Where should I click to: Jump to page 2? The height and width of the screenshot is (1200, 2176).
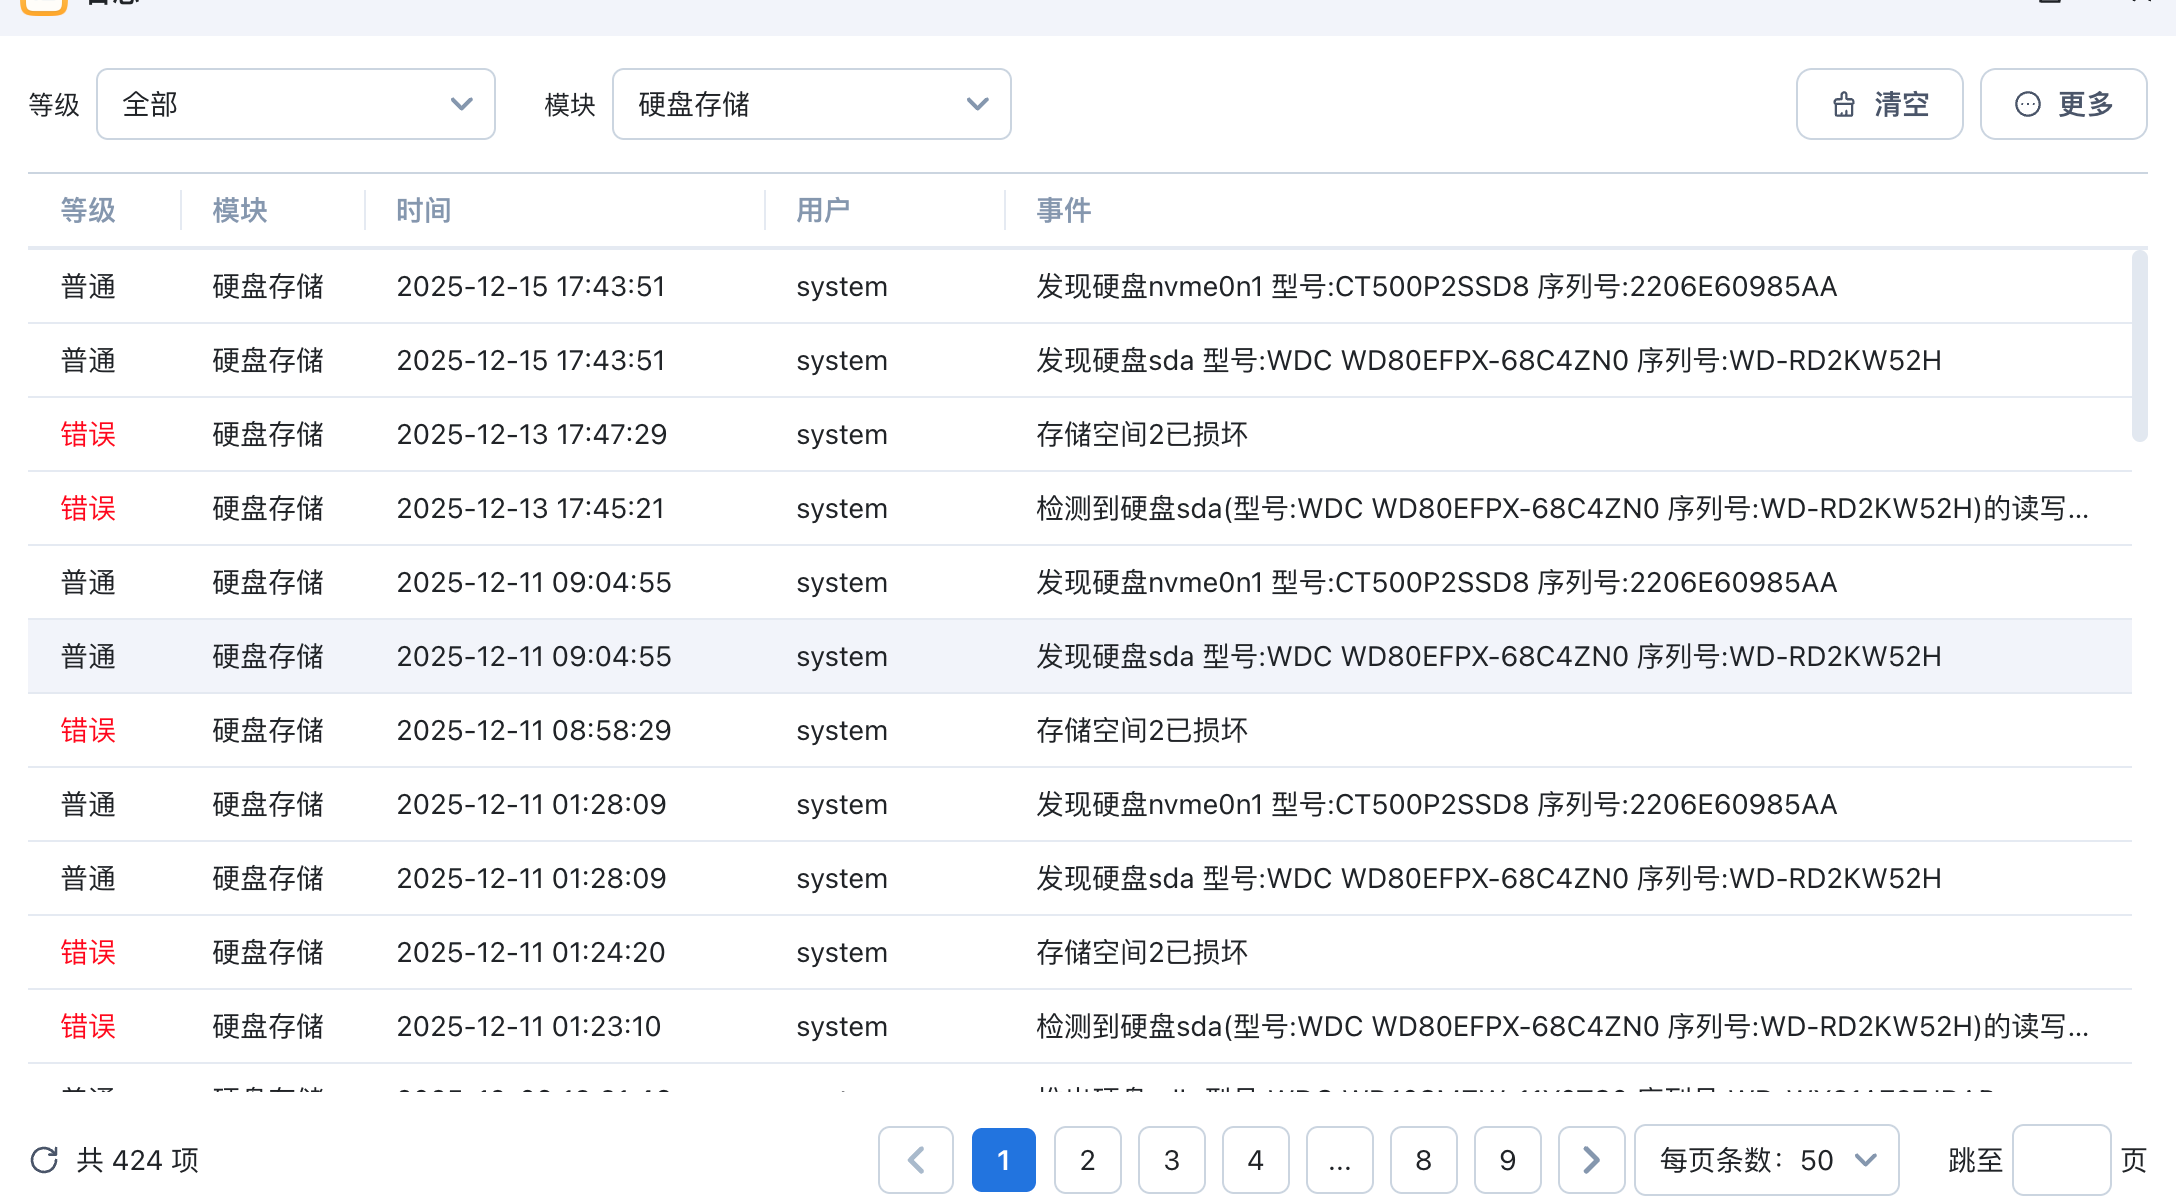click(x=1088, y=1160)
